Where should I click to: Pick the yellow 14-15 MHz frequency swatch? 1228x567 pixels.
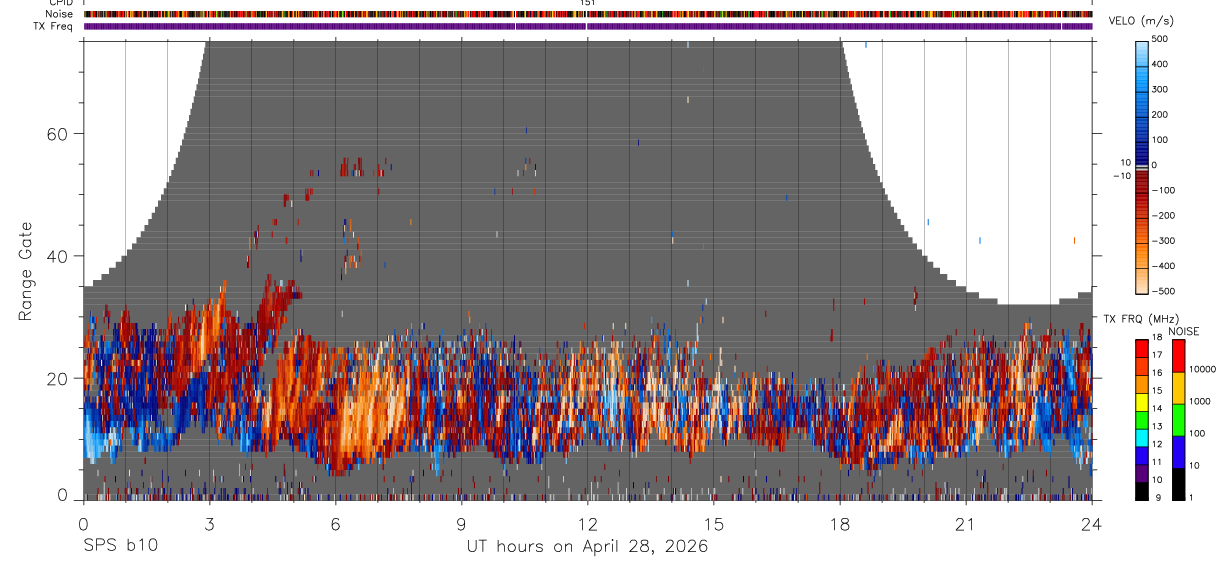pyautogui.click(x=1142, y=401)
